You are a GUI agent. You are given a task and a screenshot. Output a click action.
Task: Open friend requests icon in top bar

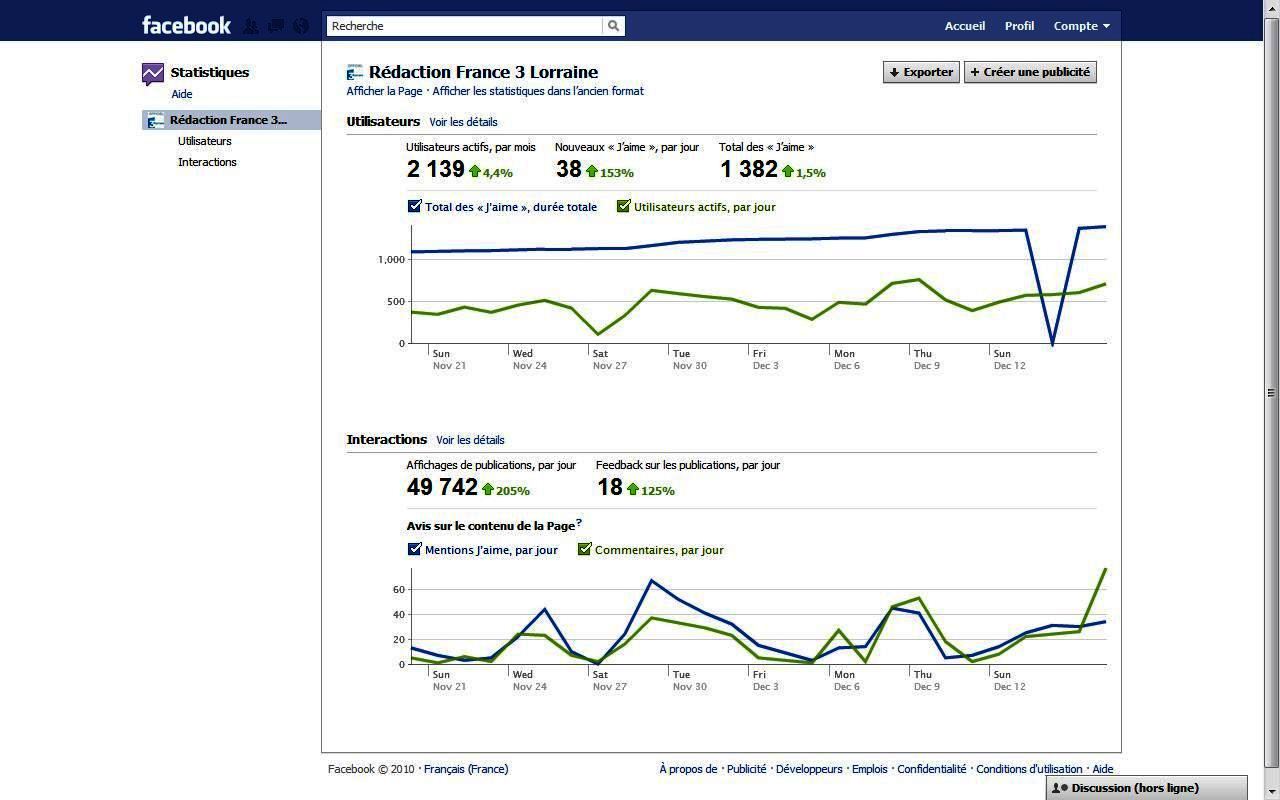point(251,26)
